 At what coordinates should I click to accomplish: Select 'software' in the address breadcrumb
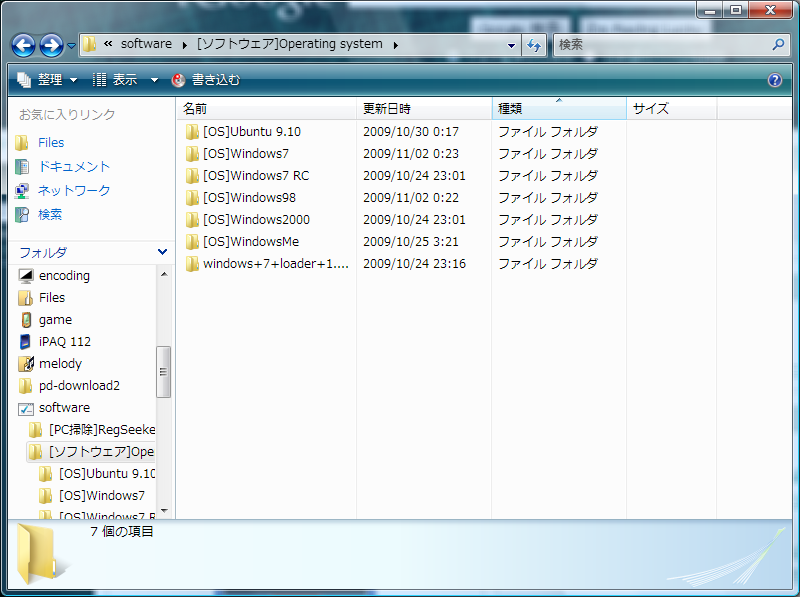(146, 44)
